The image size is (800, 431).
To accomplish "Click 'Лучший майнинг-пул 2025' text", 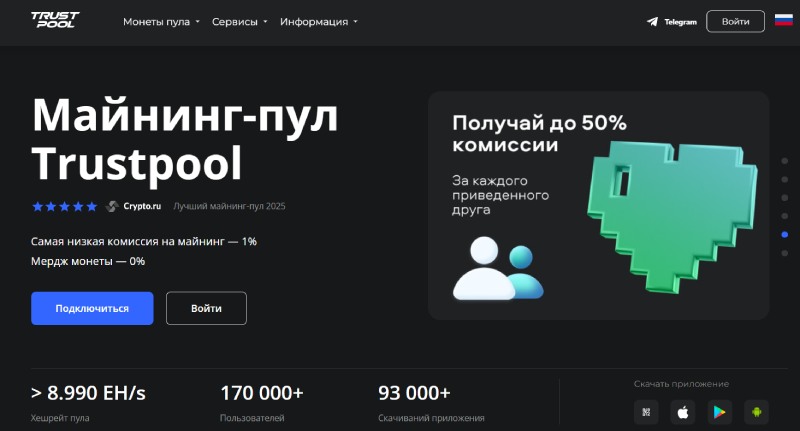I will coord(229,206).
